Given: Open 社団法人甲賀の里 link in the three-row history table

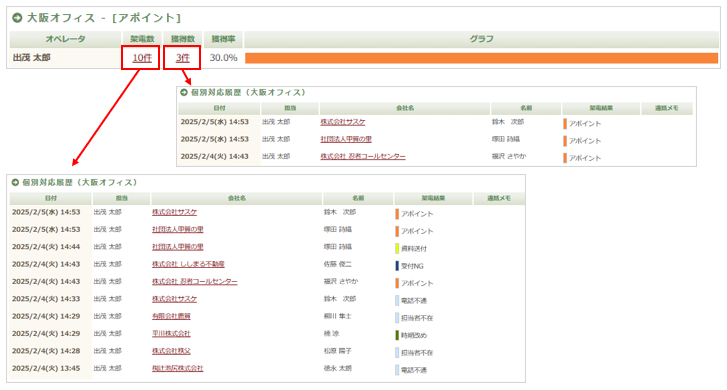Looking at the screenshot, I should click(346, 139).
